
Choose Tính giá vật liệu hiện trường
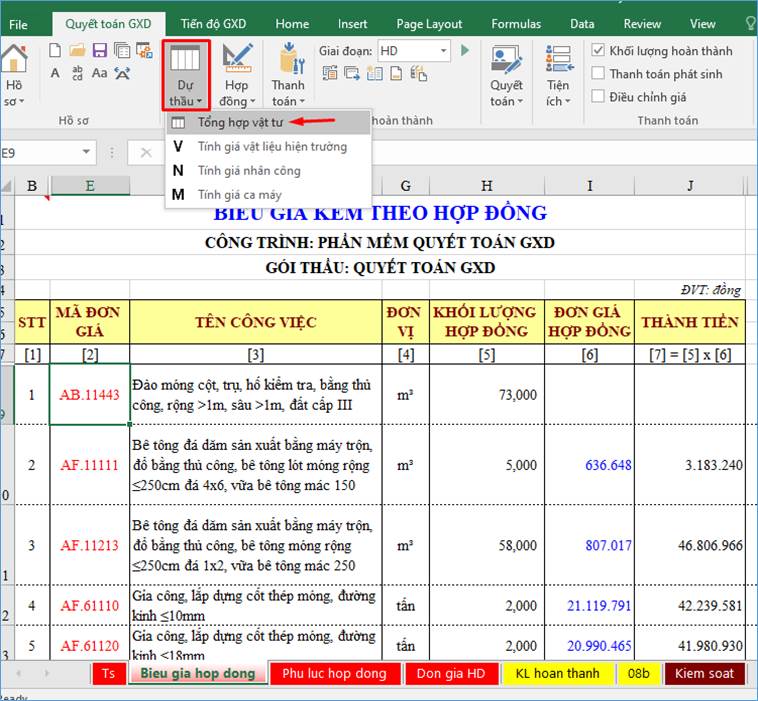271,147
